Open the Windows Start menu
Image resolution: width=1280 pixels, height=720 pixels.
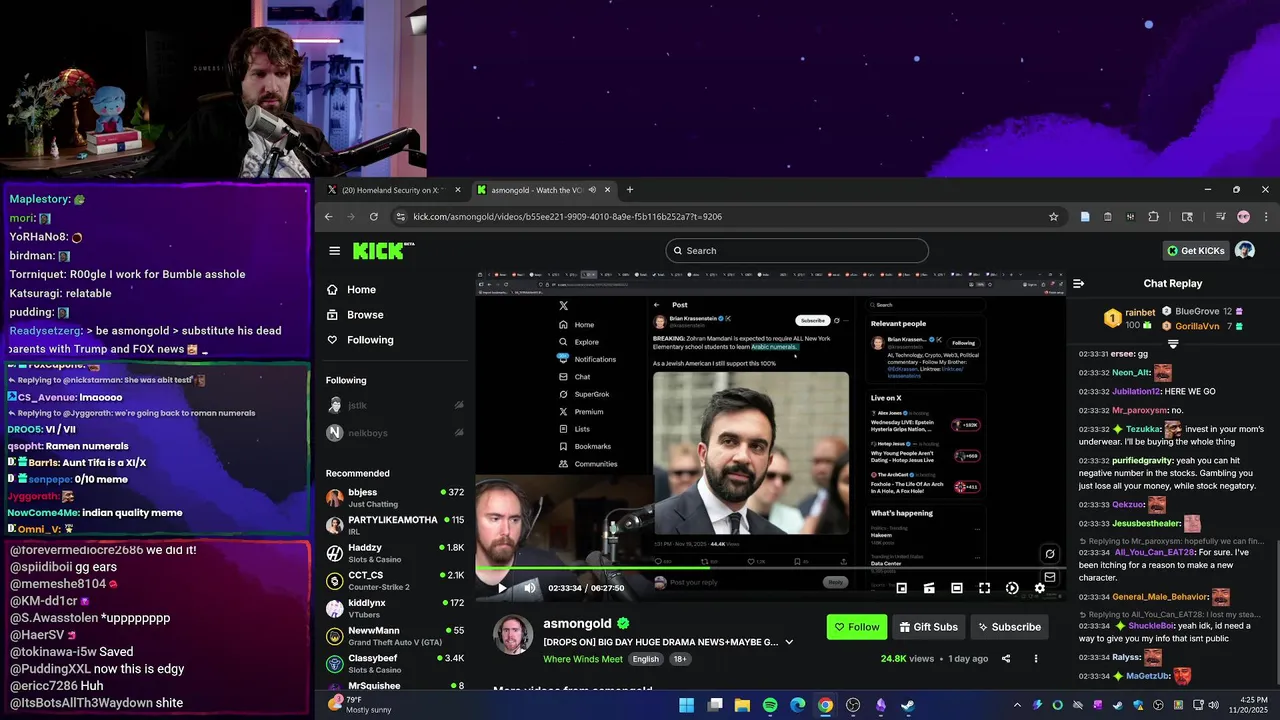pyautogui.click(x=687, y=705)
